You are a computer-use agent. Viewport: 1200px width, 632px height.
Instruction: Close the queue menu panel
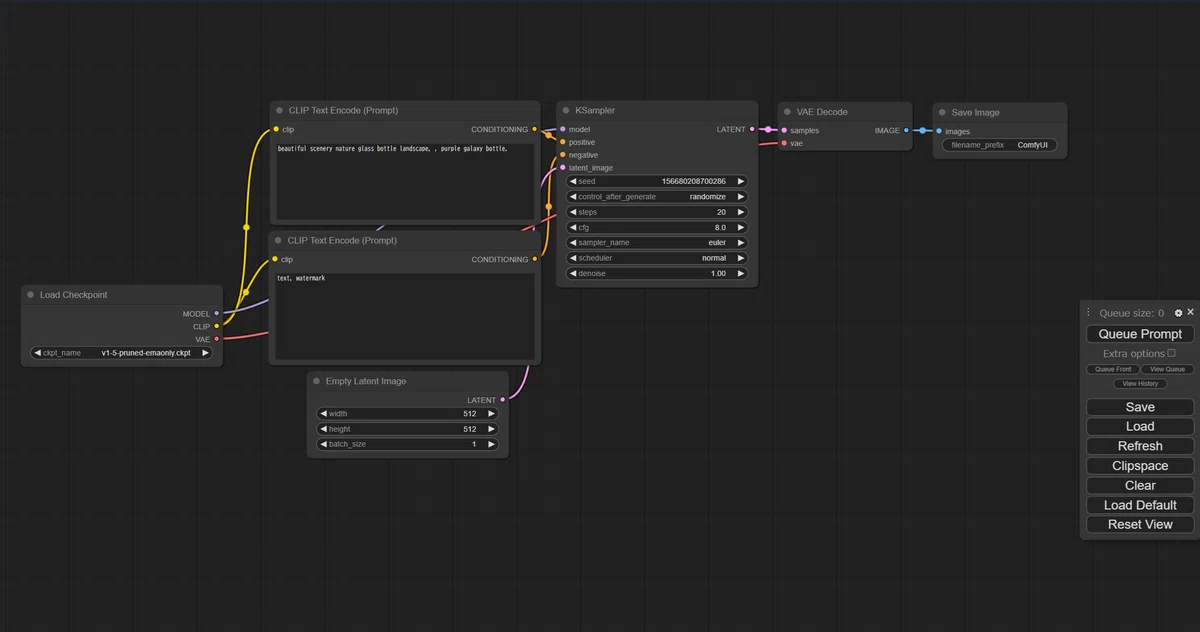pos(1190,313)
